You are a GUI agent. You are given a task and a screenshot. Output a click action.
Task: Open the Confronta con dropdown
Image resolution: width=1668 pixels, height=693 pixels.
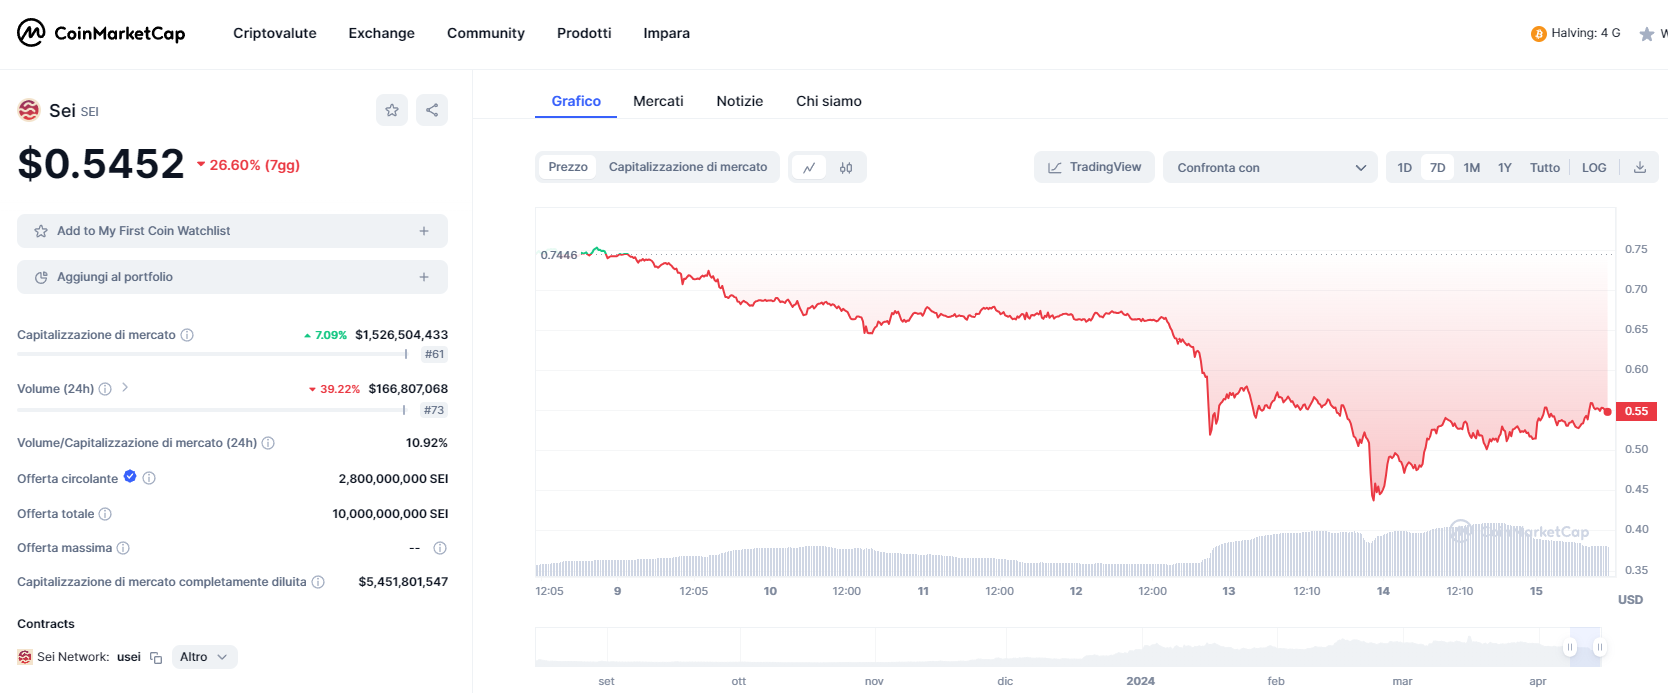point(1270,168)
